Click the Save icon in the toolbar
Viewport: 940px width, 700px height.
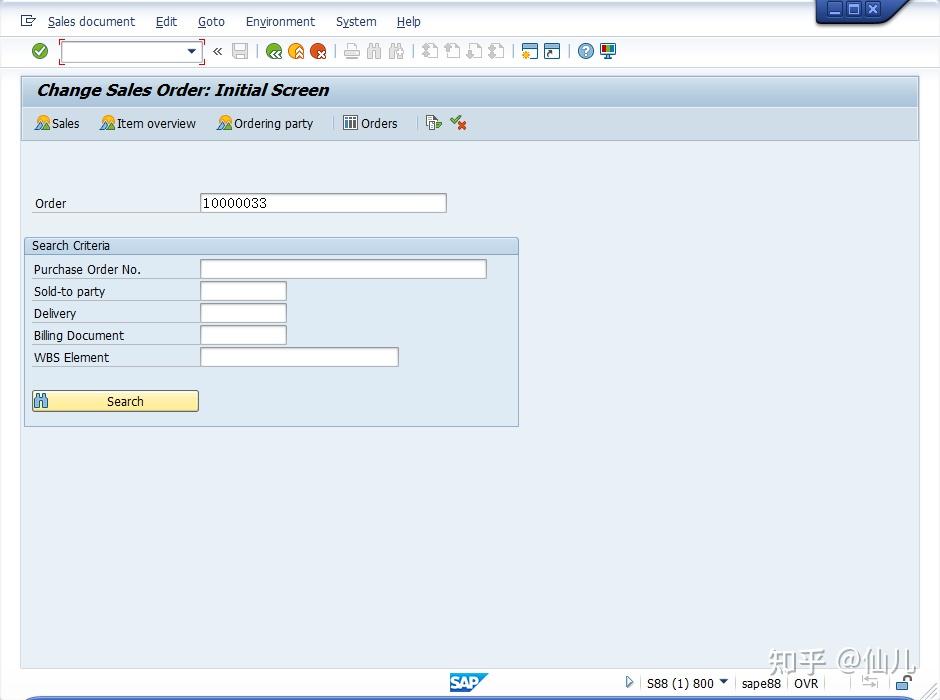click(240, 51)
